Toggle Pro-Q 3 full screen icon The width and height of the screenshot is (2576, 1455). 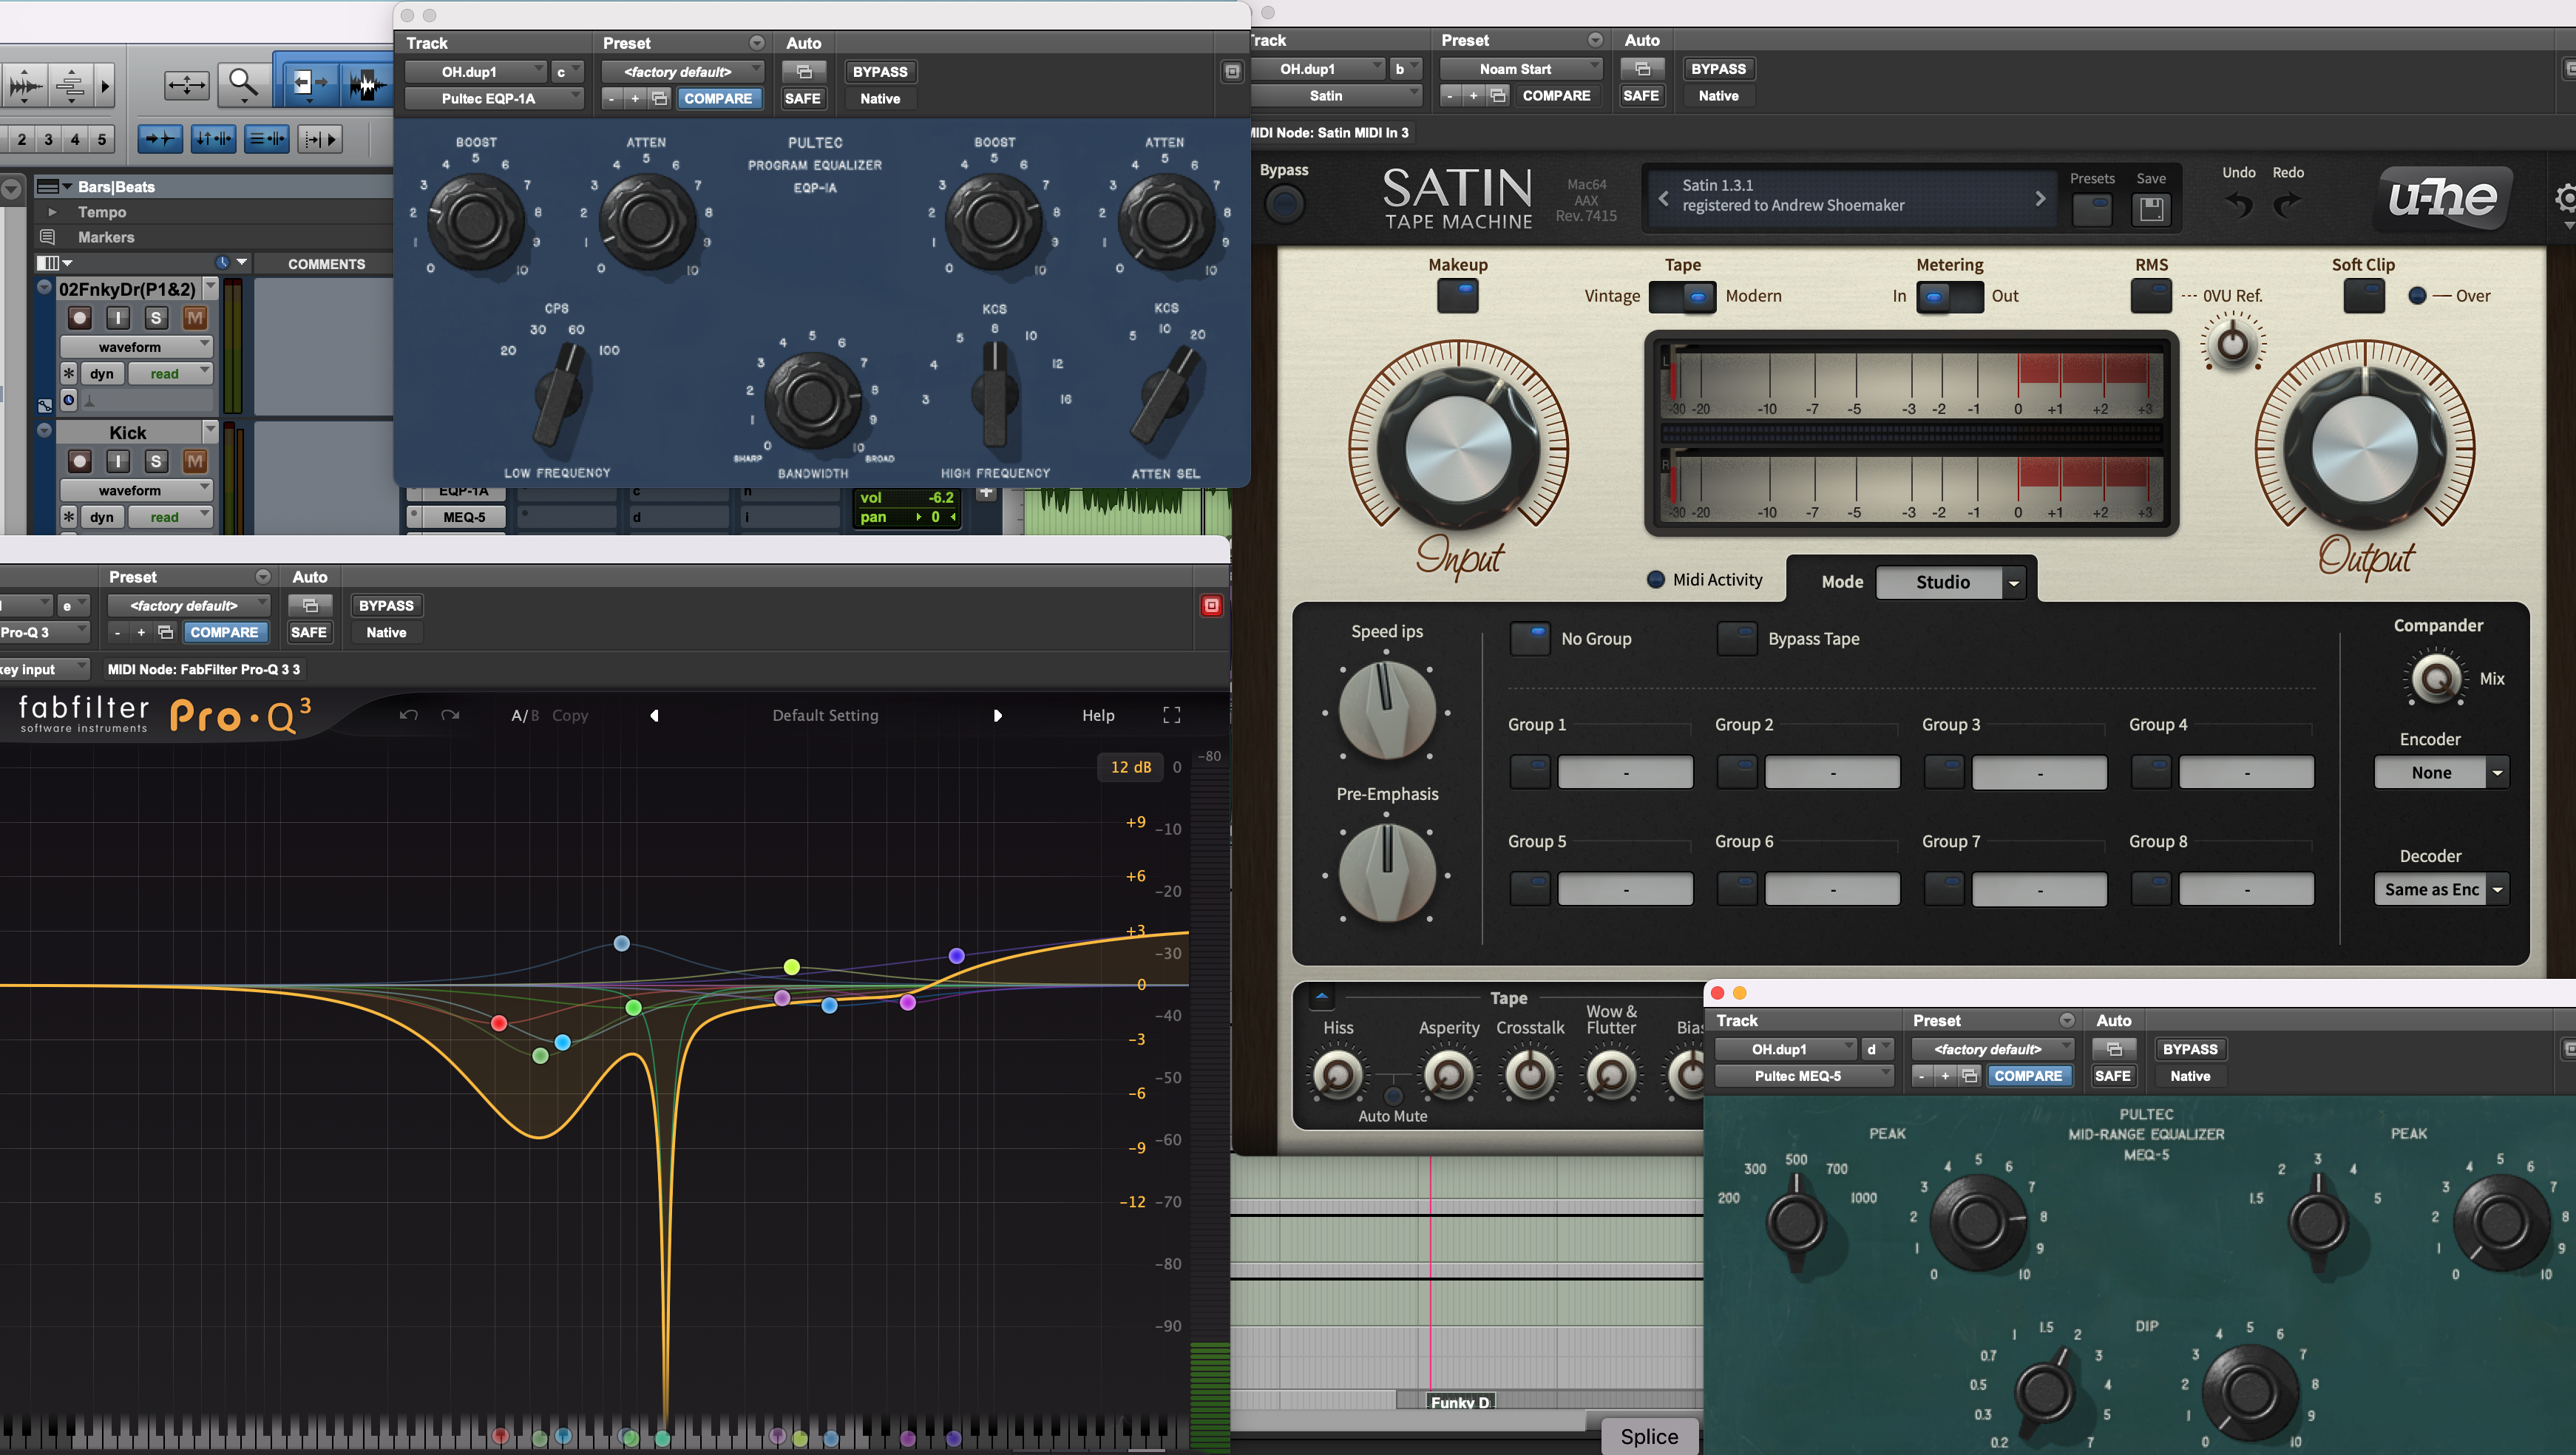click(1172, 715)
